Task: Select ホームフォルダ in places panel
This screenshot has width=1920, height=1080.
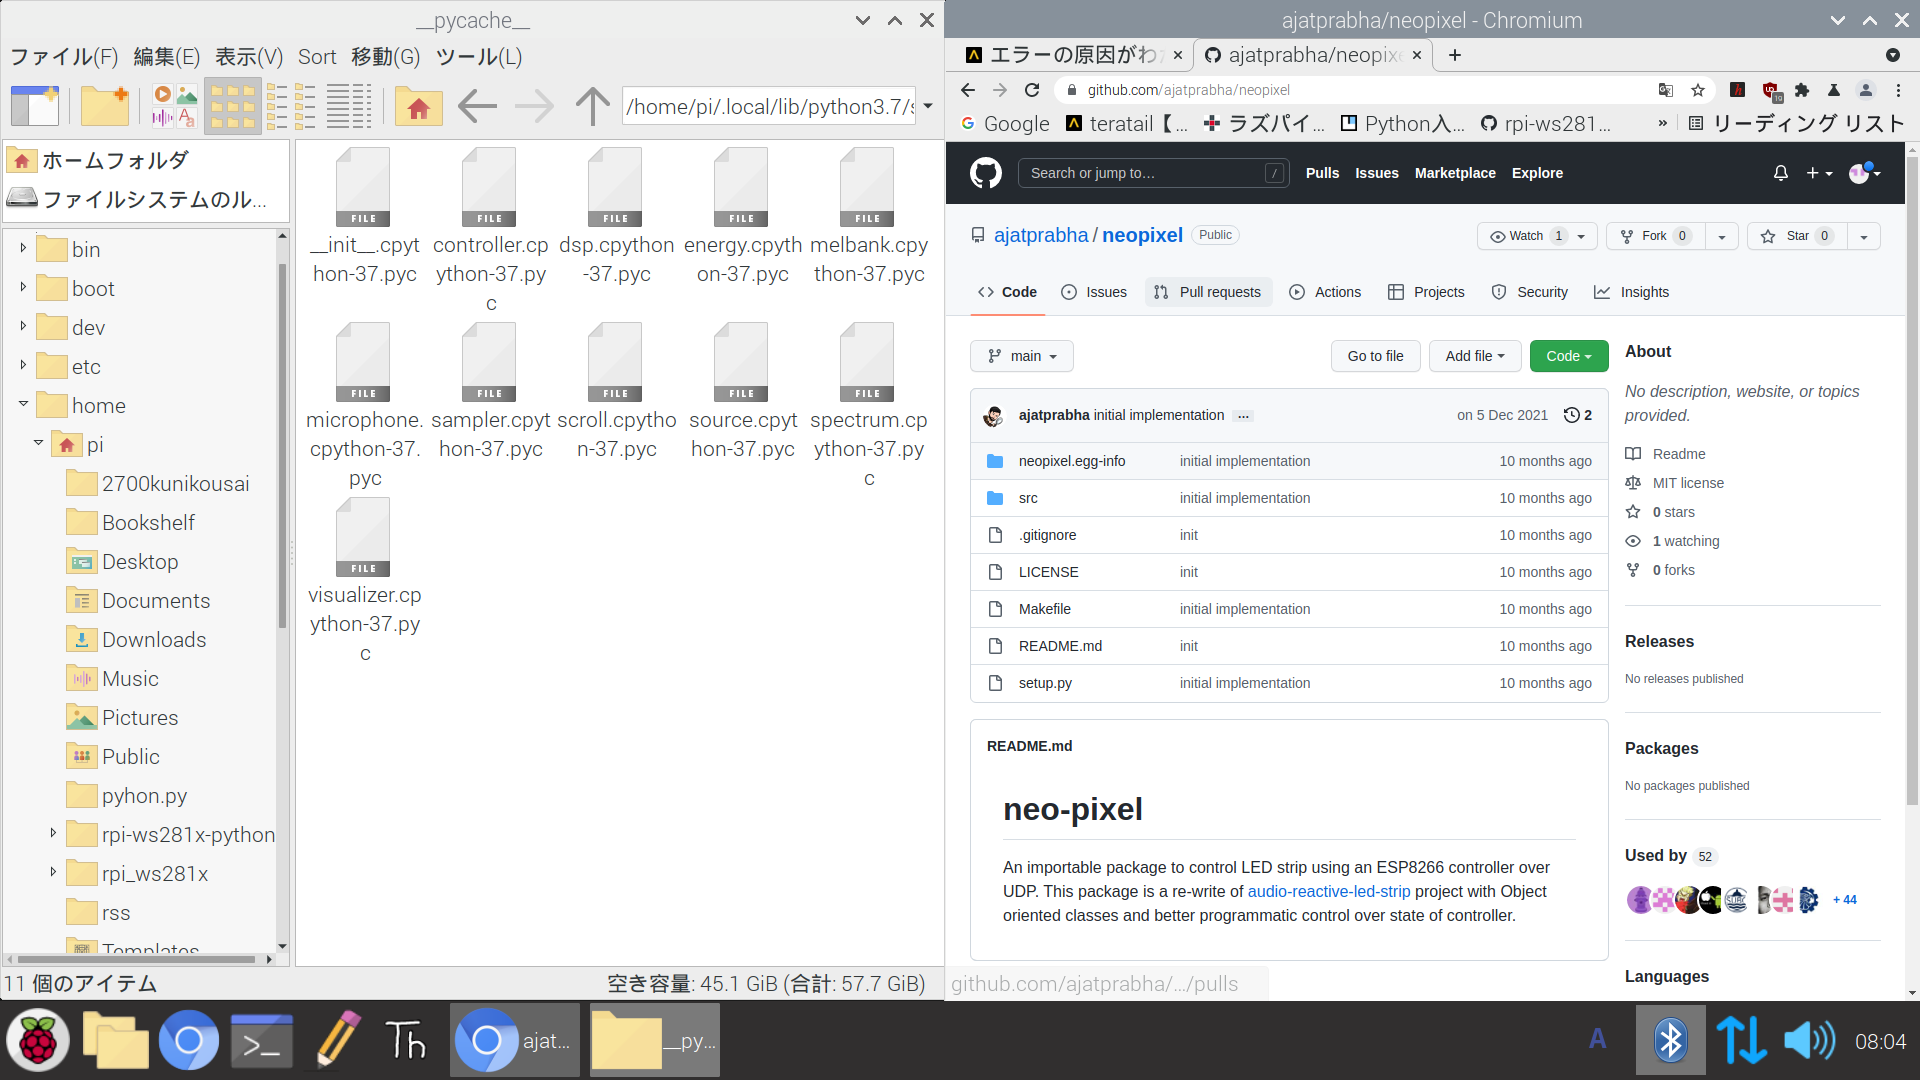Action: pos(99,160)
